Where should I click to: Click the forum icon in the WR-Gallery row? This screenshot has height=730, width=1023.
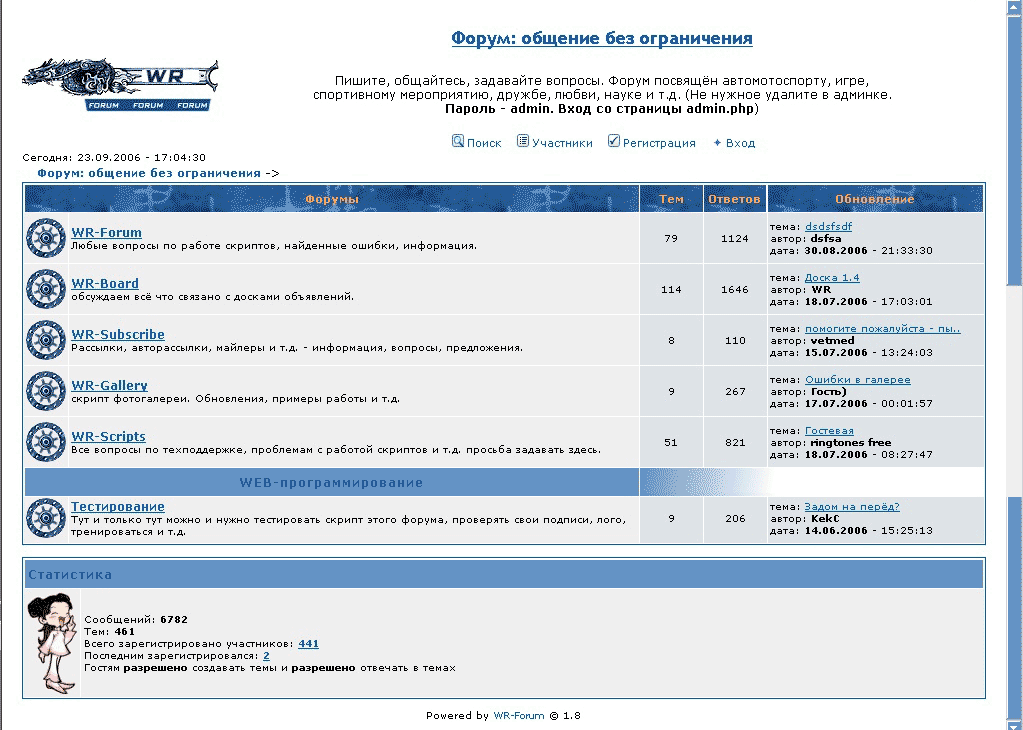coord(46,391)
